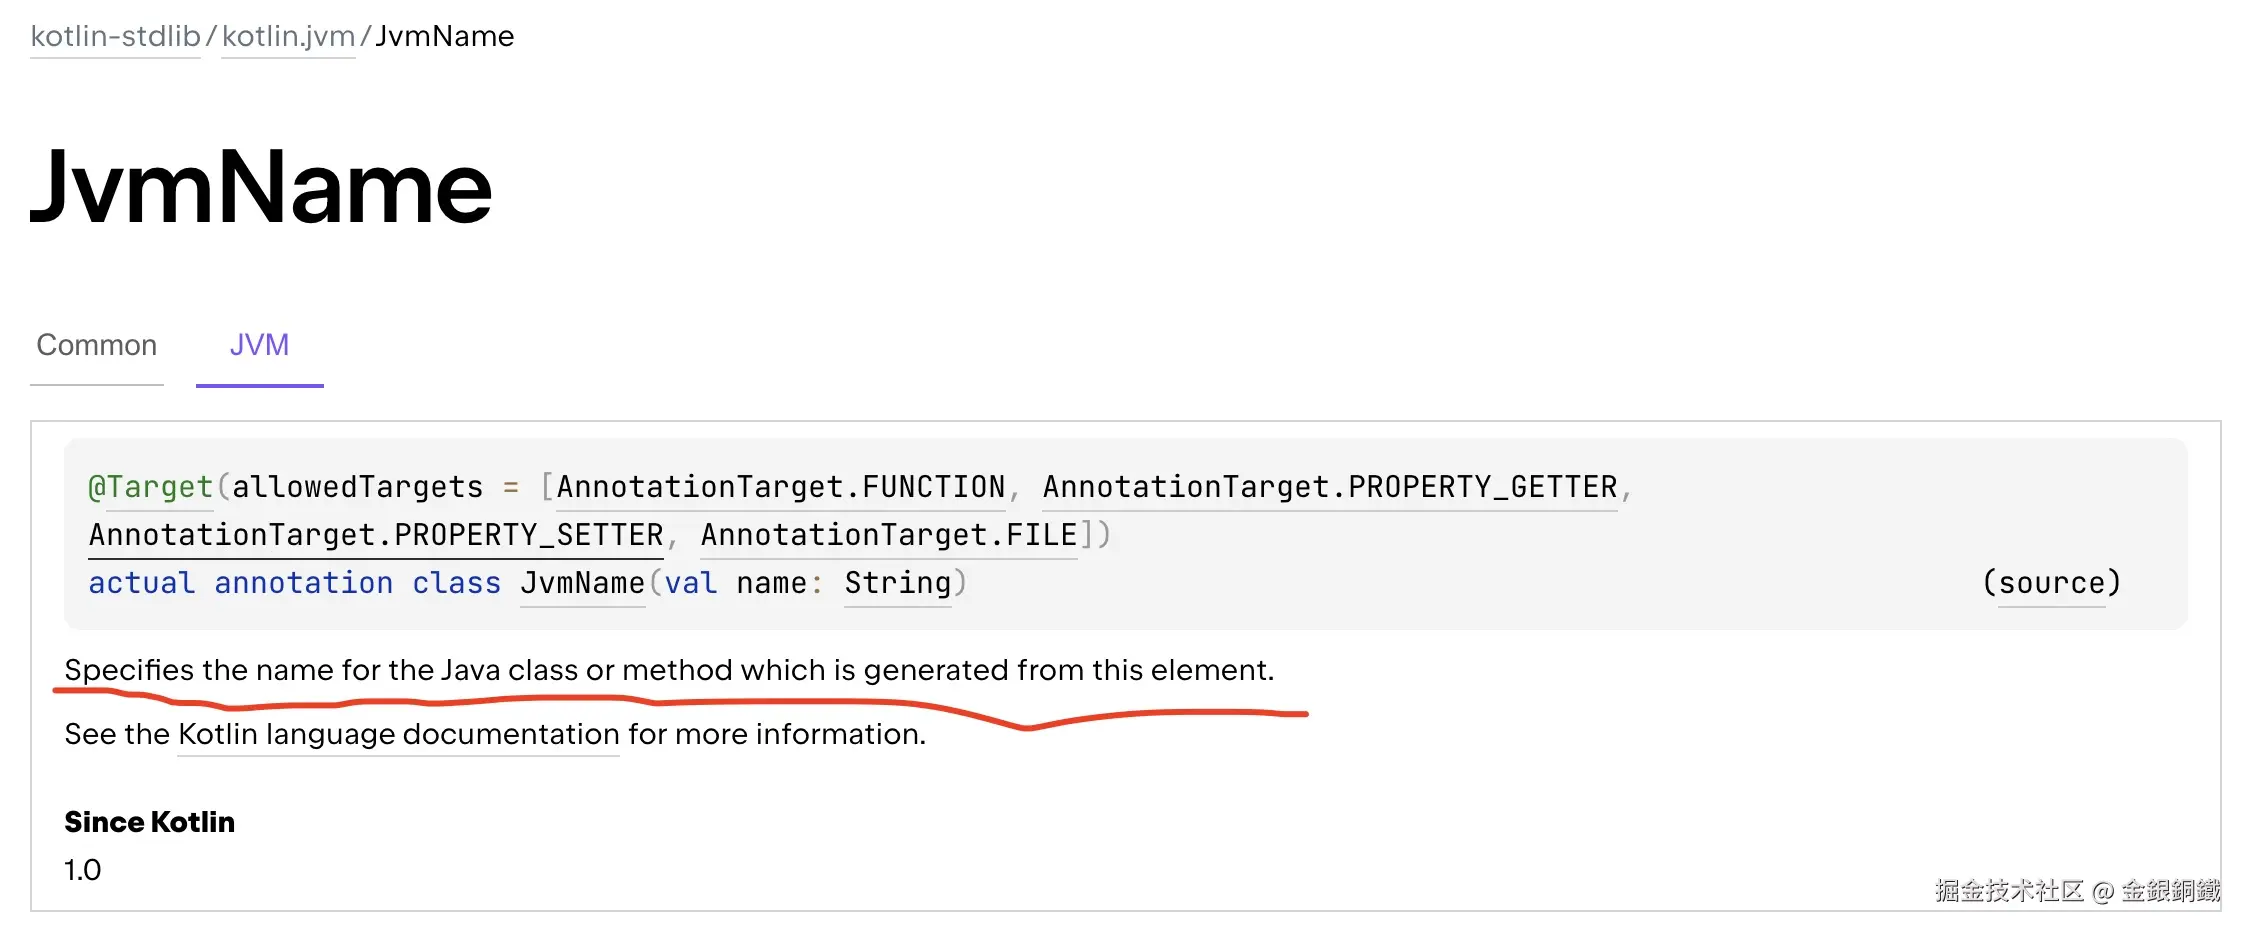Select the JVM platform tab
Image resolution: width=2246 pixels, height=930 pixels.
[x=259, y=345]
